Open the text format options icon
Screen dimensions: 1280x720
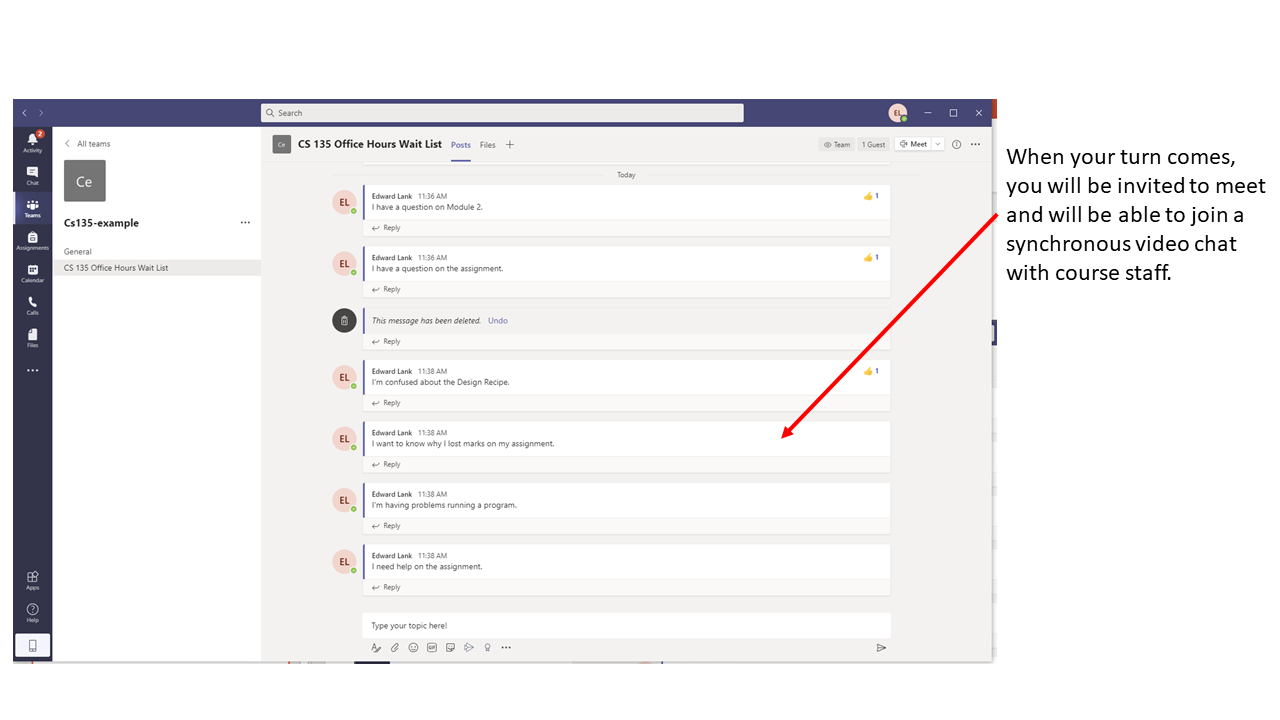coord(376,648)
